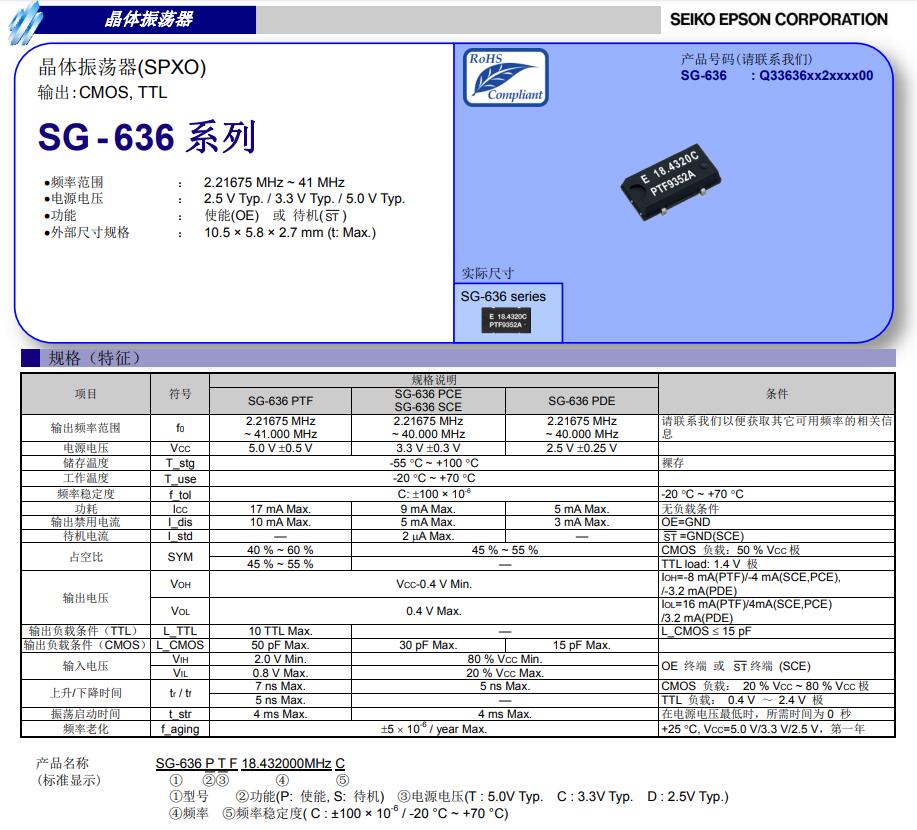Click the small actual-size chip image
Screen dimensions: 917x830
click(x=506, y=320)
